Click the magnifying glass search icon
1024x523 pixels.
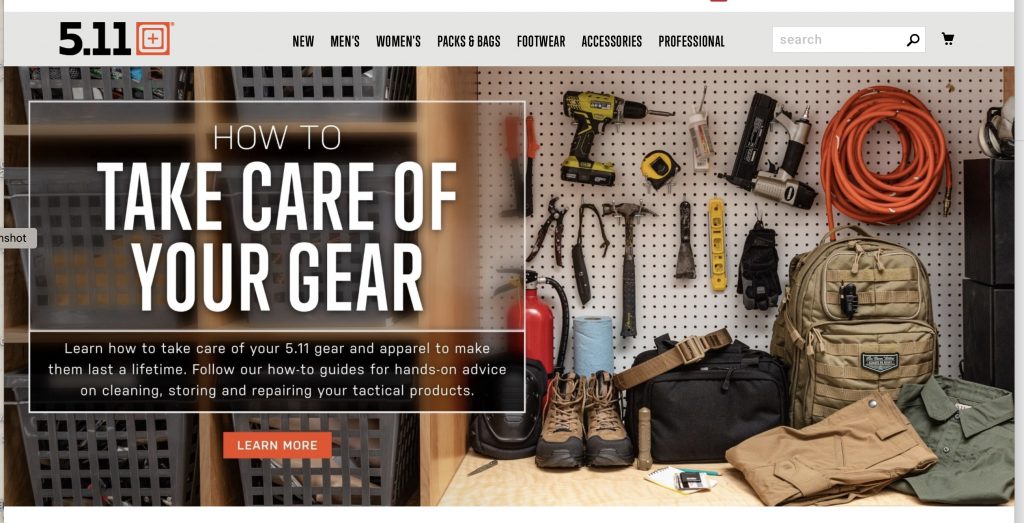(913, 40)
